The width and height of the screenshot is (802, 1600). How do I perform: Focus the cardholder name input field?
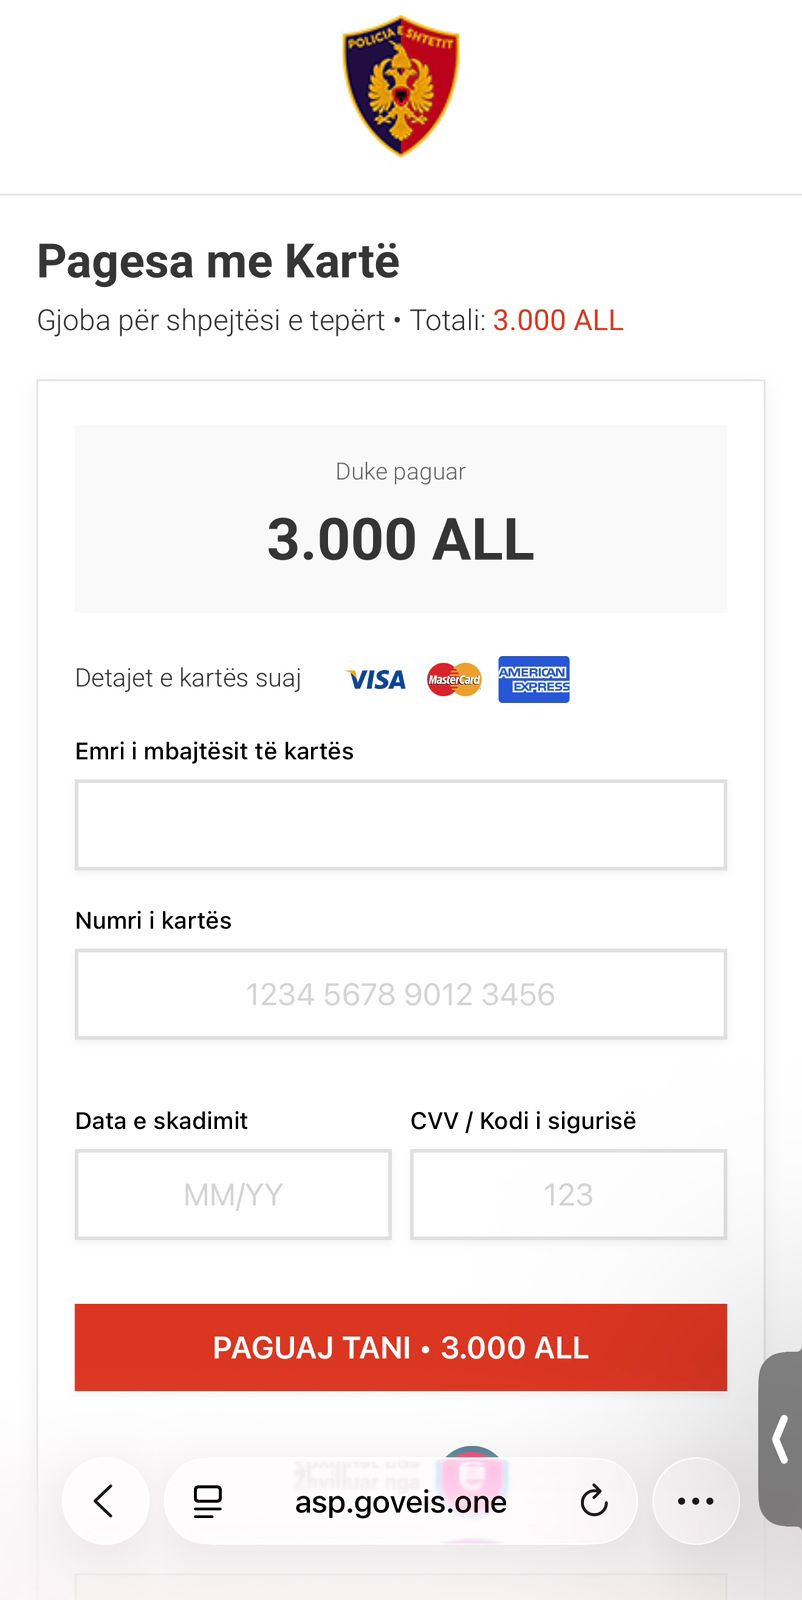click(x=401, y=825)
